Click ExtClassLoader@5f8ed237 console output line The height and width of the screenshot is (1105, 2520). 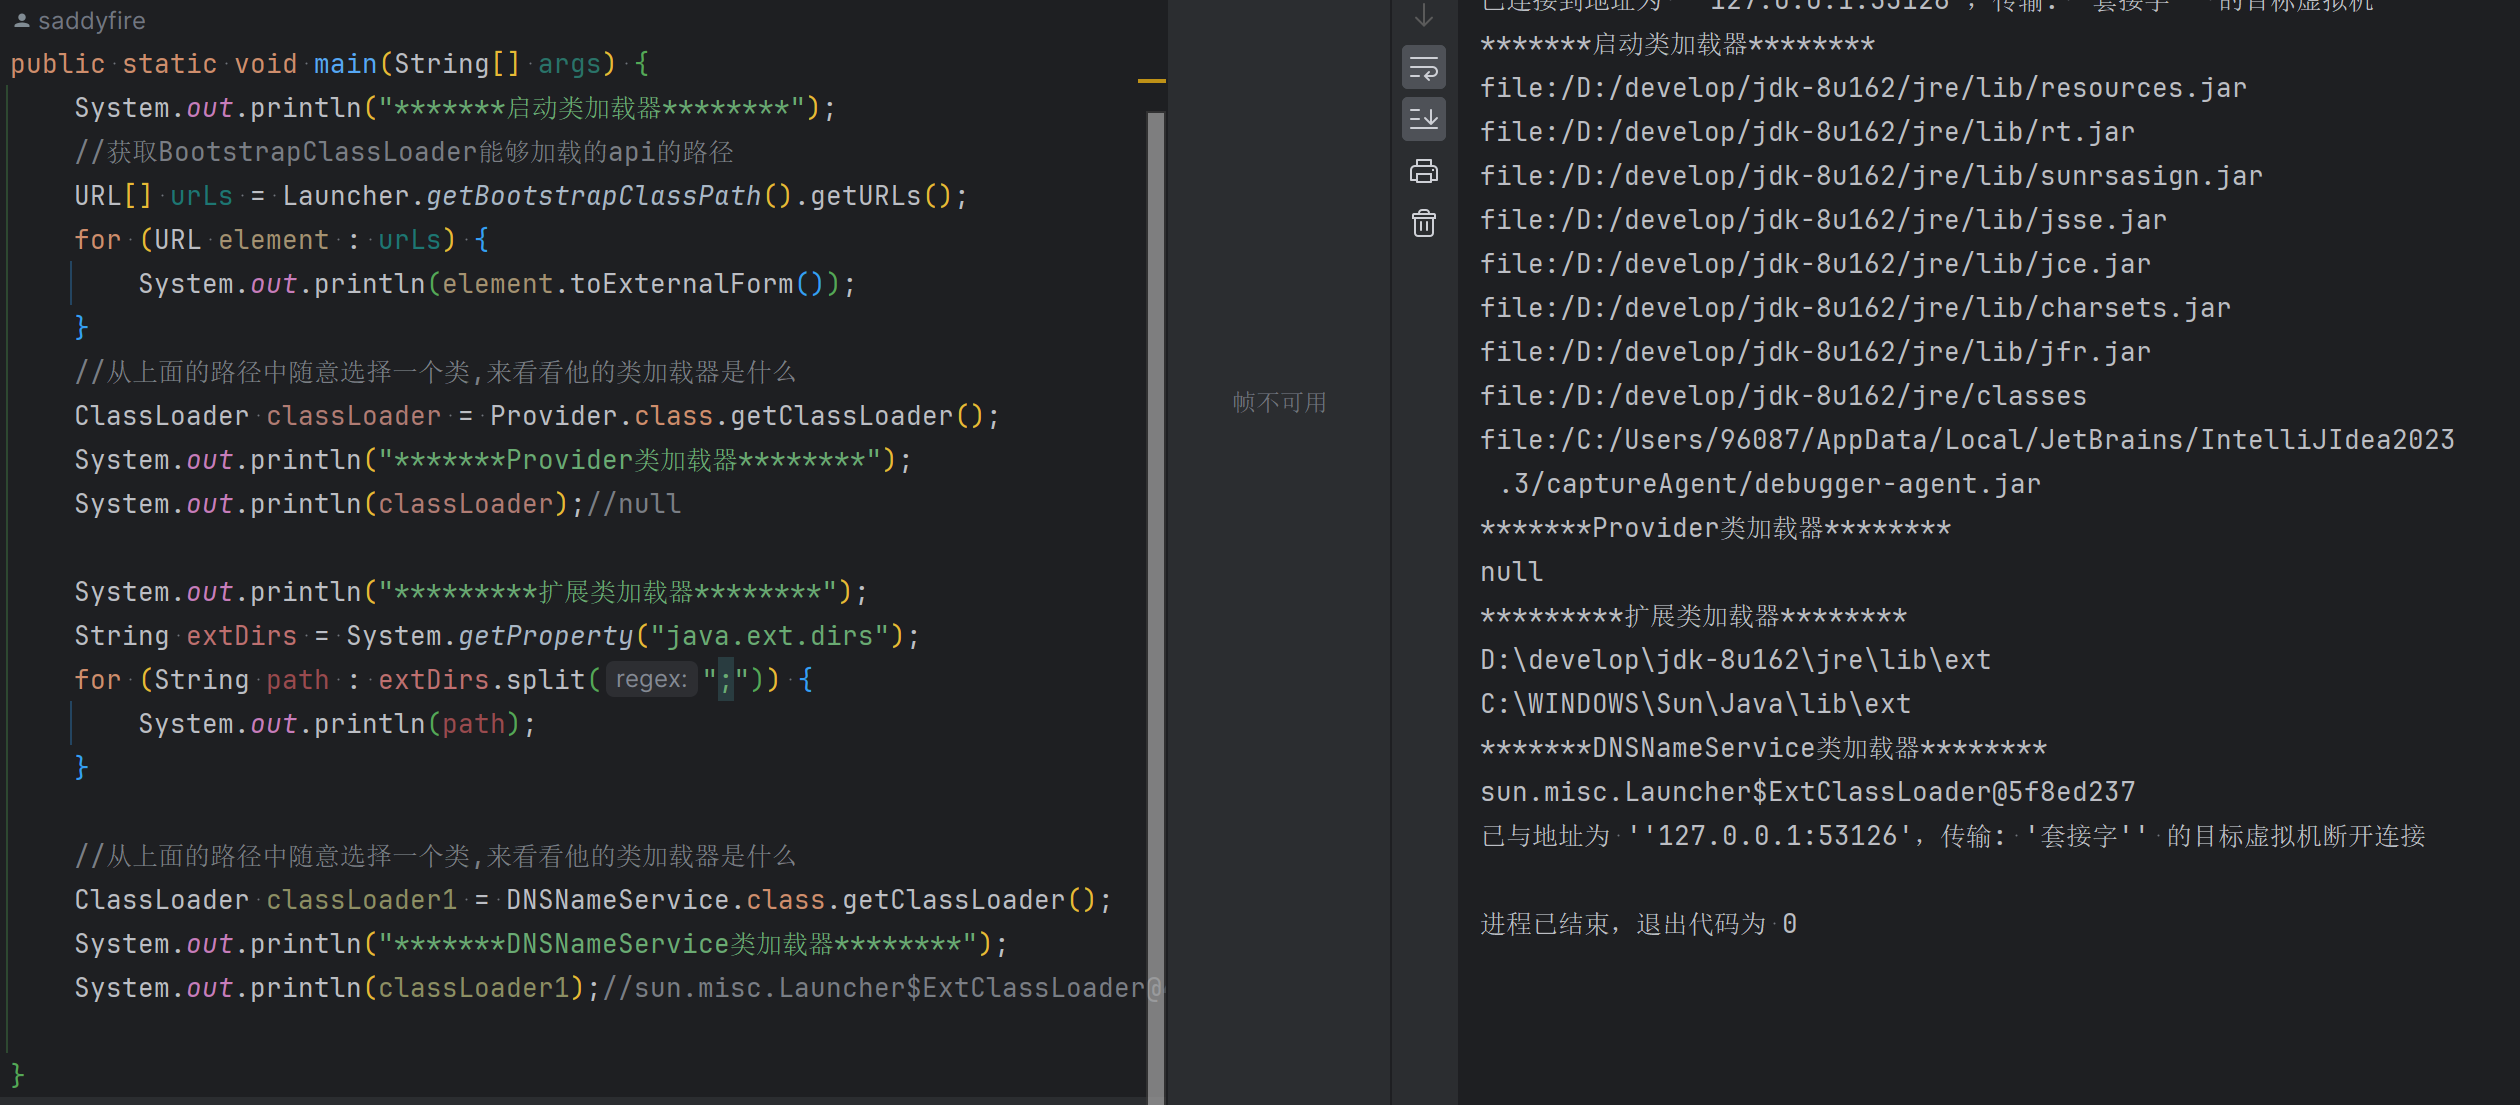1806,792
